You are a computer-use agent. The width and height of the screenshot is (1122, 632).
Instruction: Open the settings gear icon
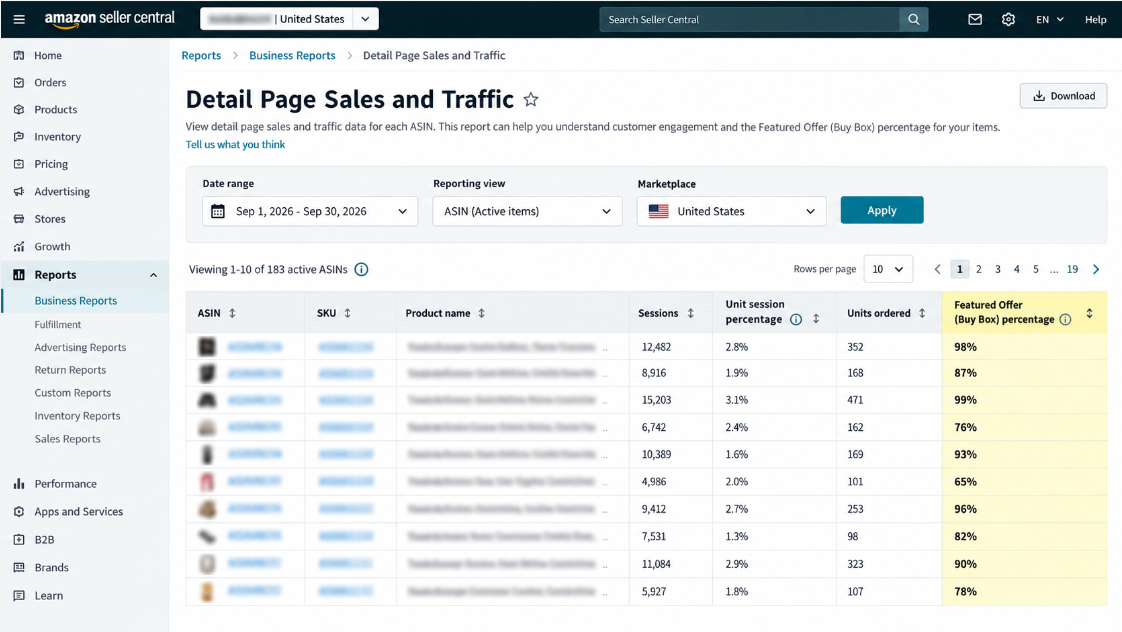point(1008,19)
